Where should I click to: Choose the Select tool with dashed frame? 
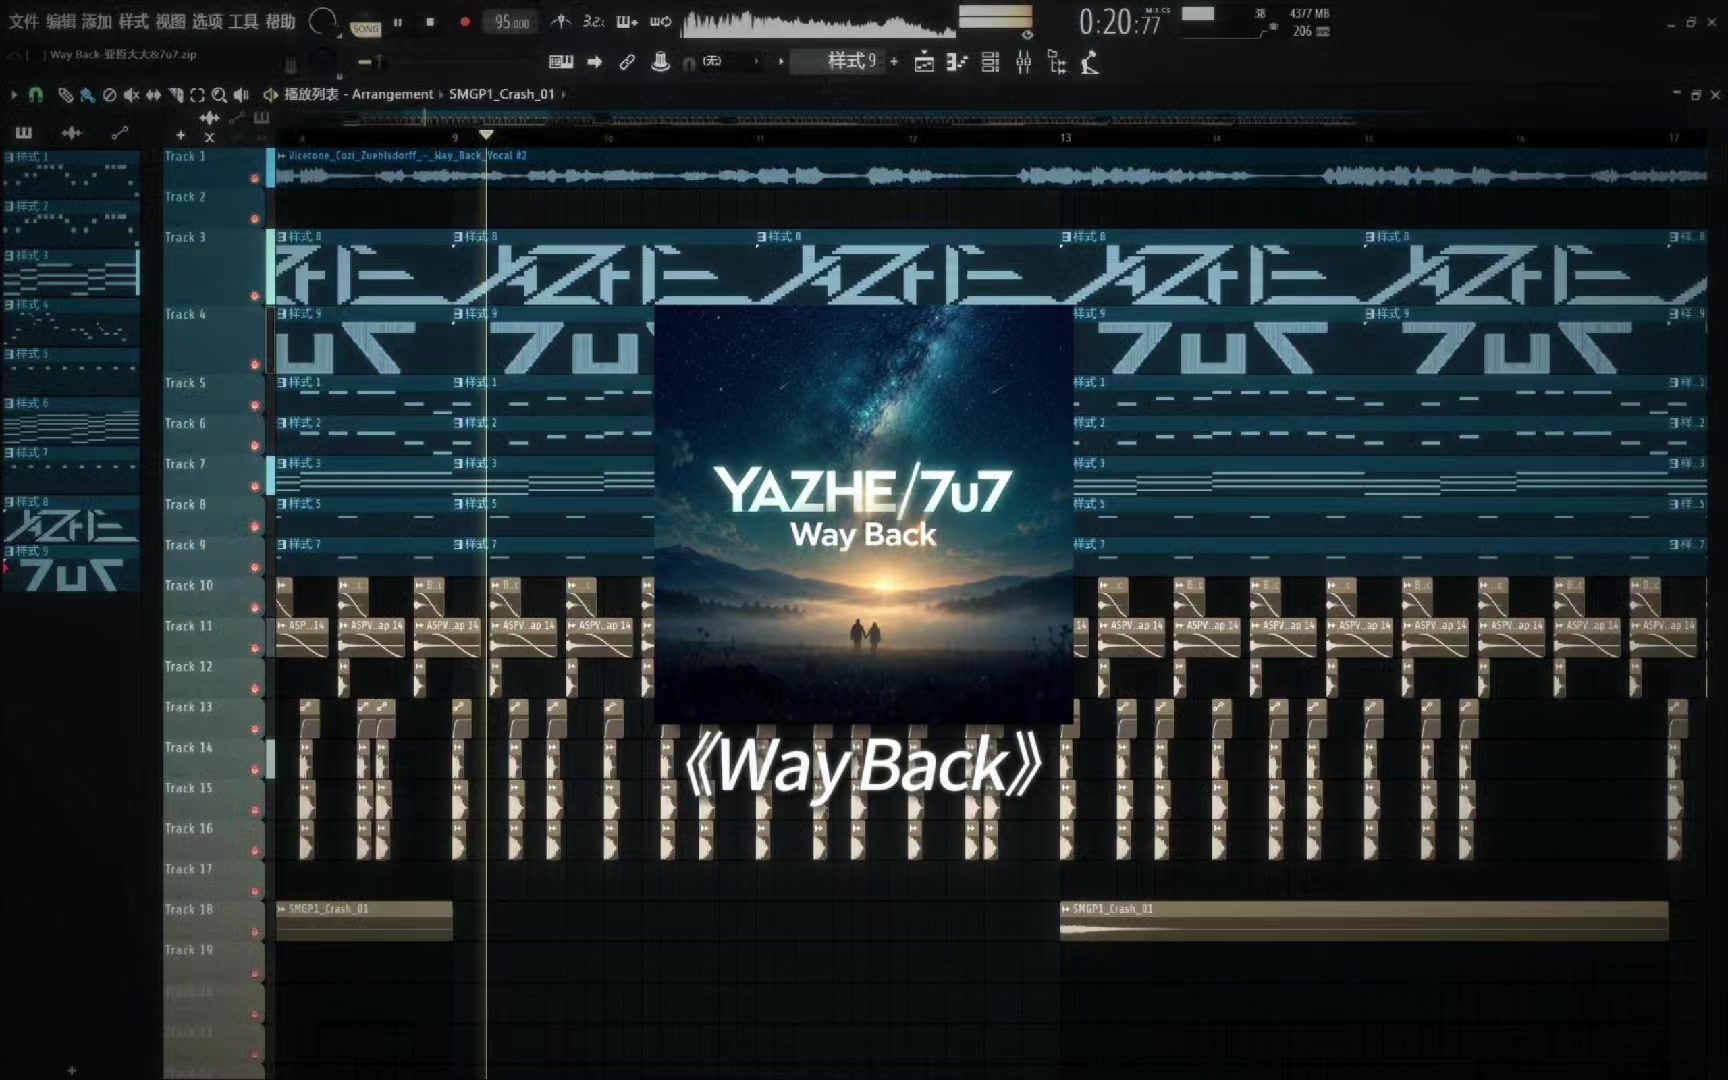pos(197,95)
